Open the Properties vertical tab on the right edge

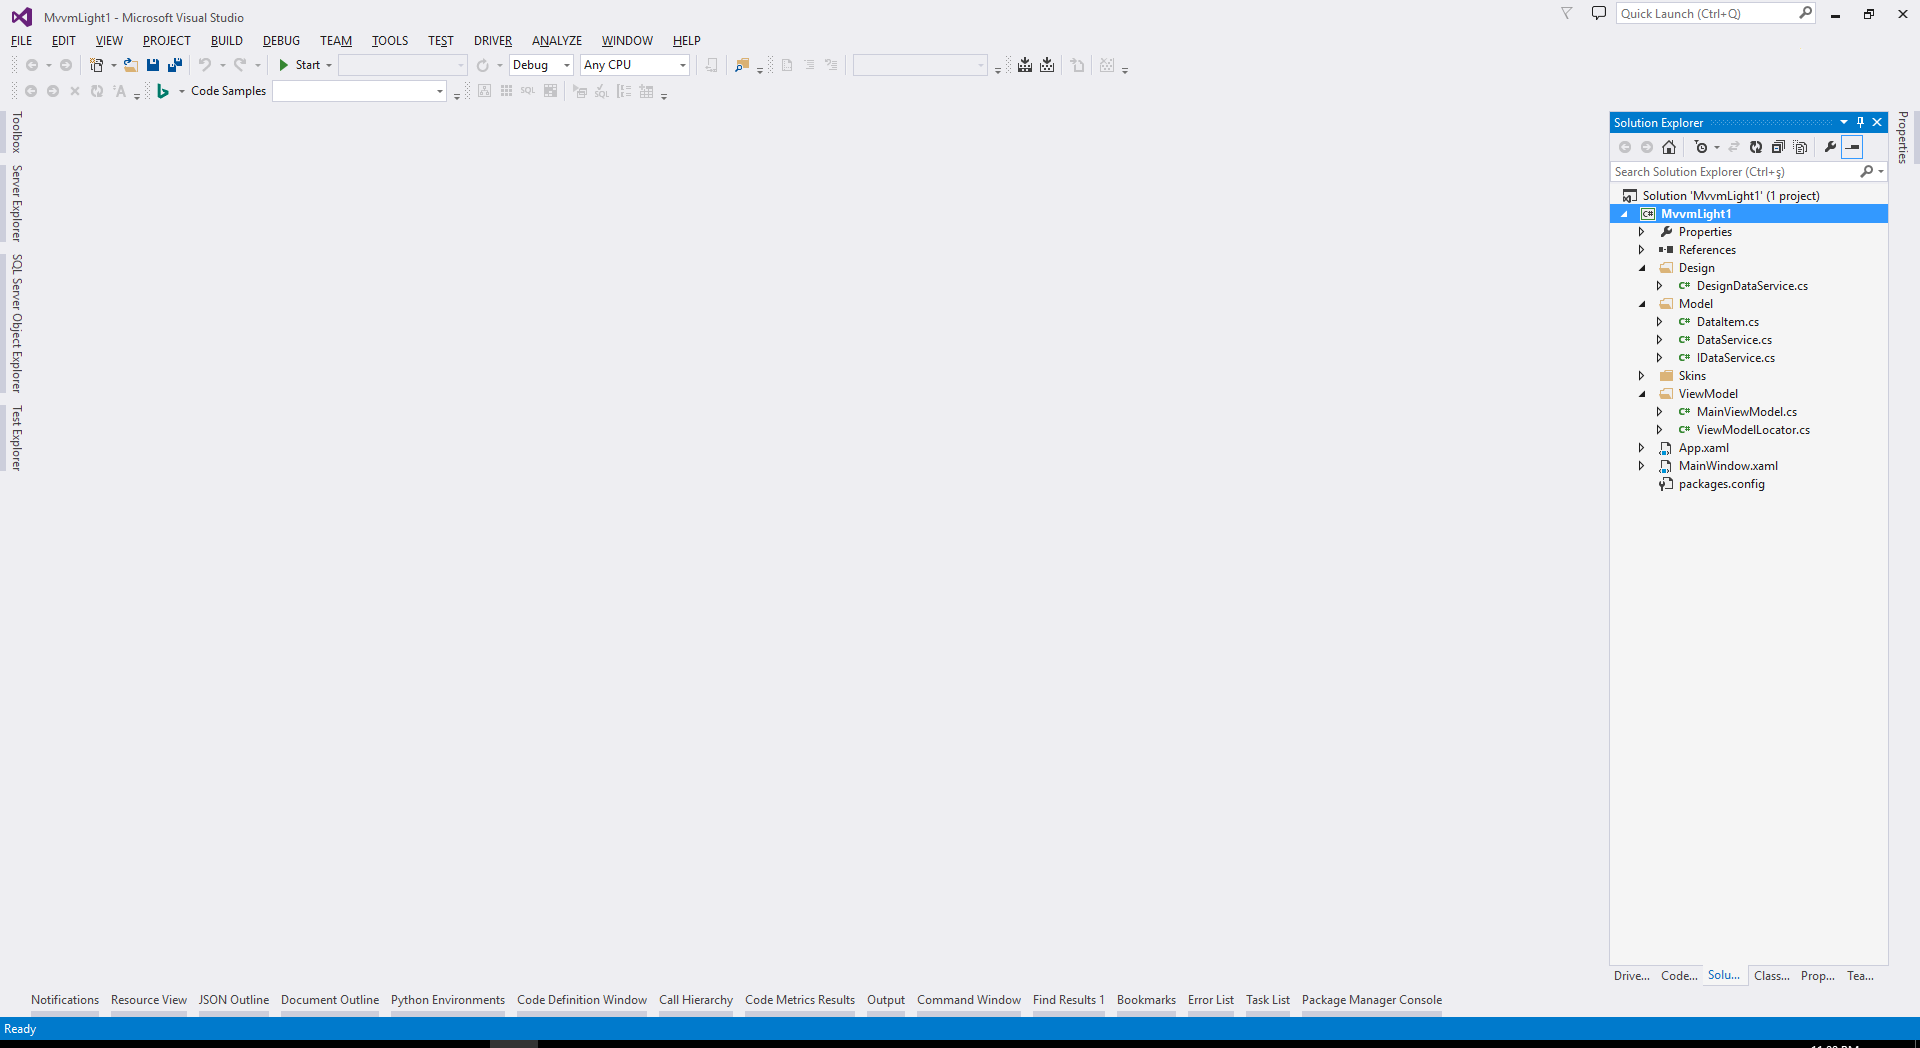(x=1902, y=137)
